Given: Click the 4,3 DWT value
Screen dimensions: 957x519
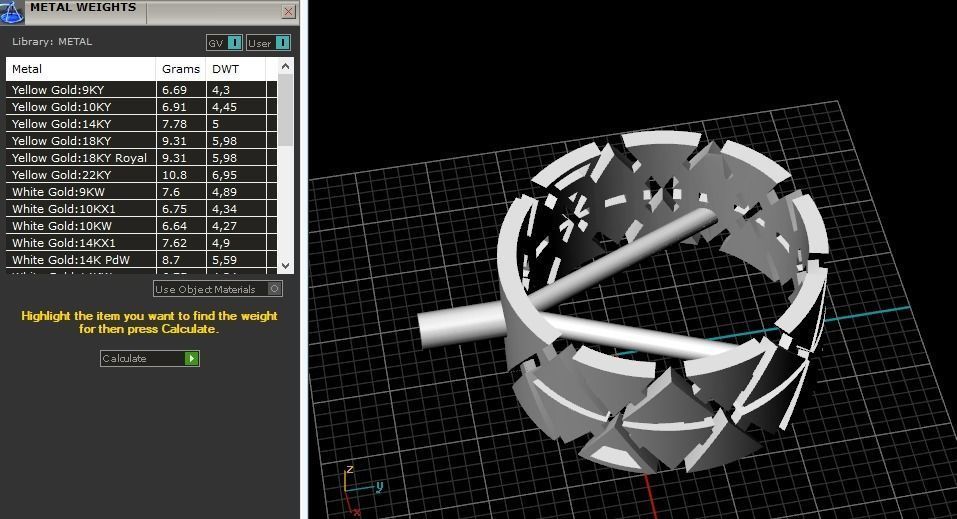Looking at the screenshot, I should point(221,90).
